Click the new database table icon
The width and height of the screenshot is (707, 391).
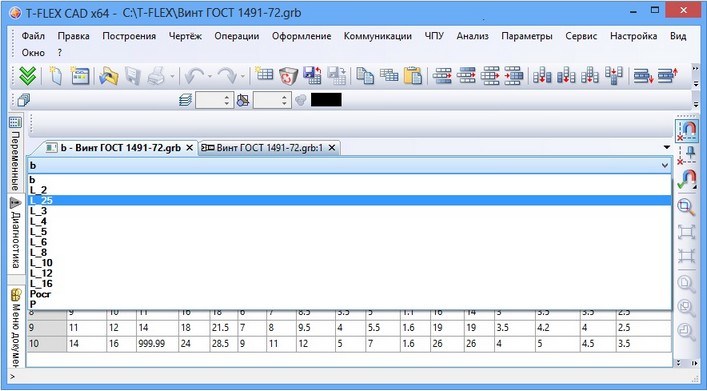(264, 75)
